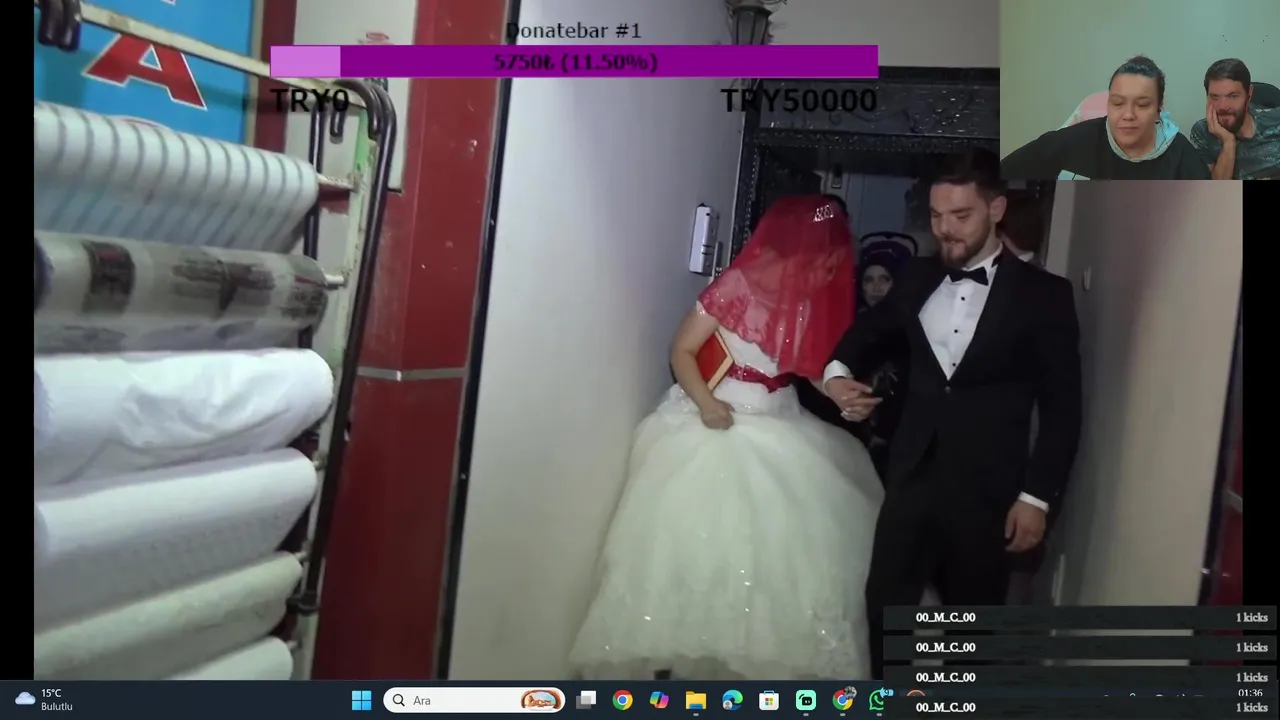This screenshot has height=720, width=1280.
Task: Open Task View from the taskbar
Action: [x=586, y=700]
